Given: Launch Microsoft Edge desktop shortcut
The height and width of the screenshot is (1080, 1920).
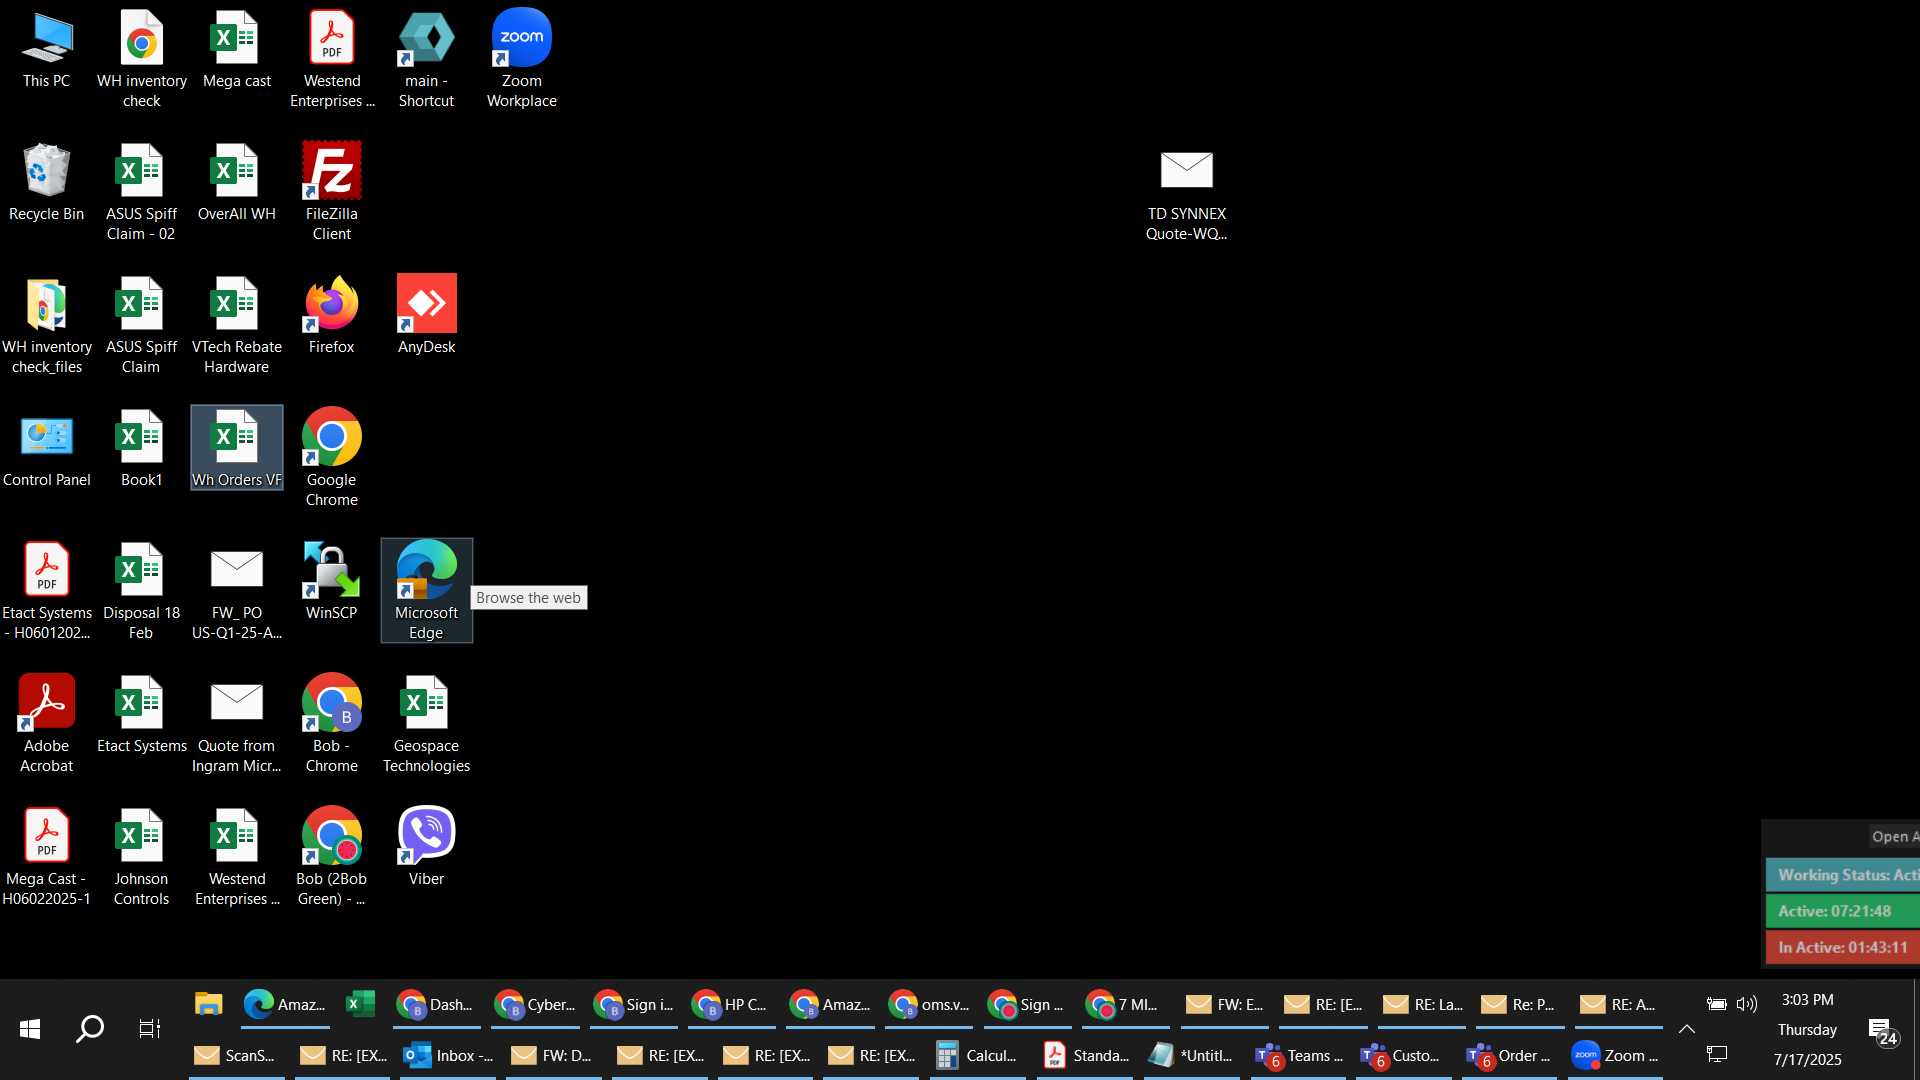Looking at the screenshot, I should (426, 591).
